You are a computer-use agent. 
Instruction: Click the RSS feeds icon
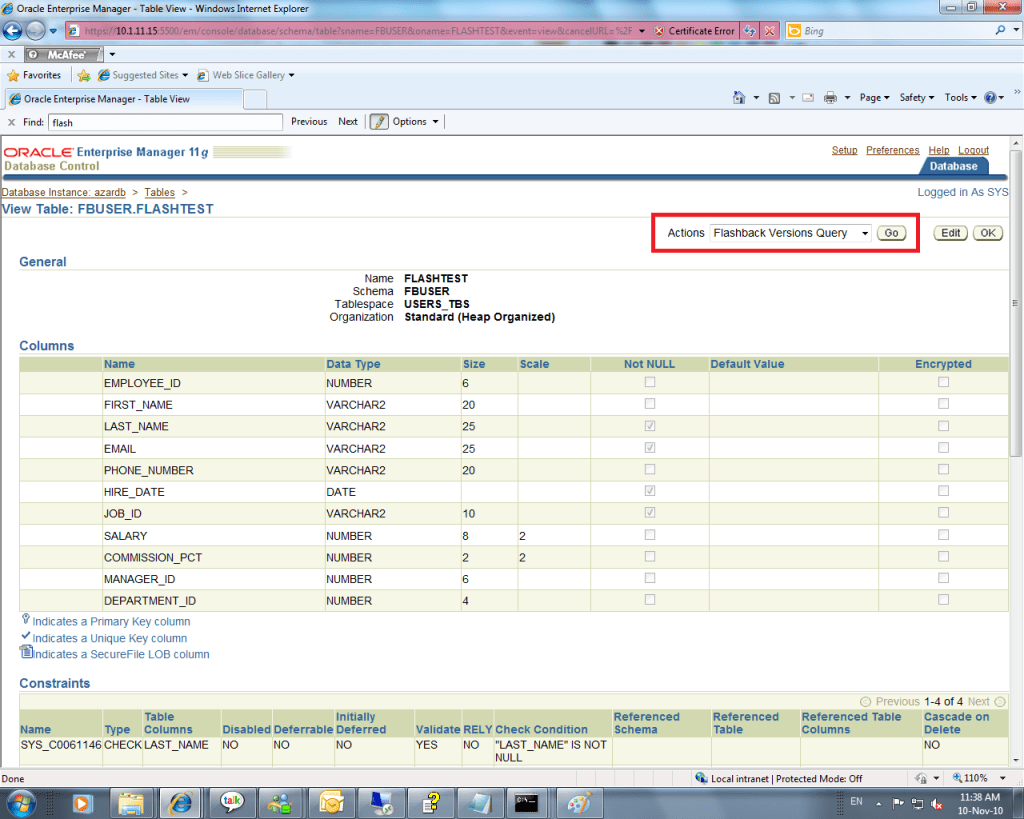click(774, 98)
